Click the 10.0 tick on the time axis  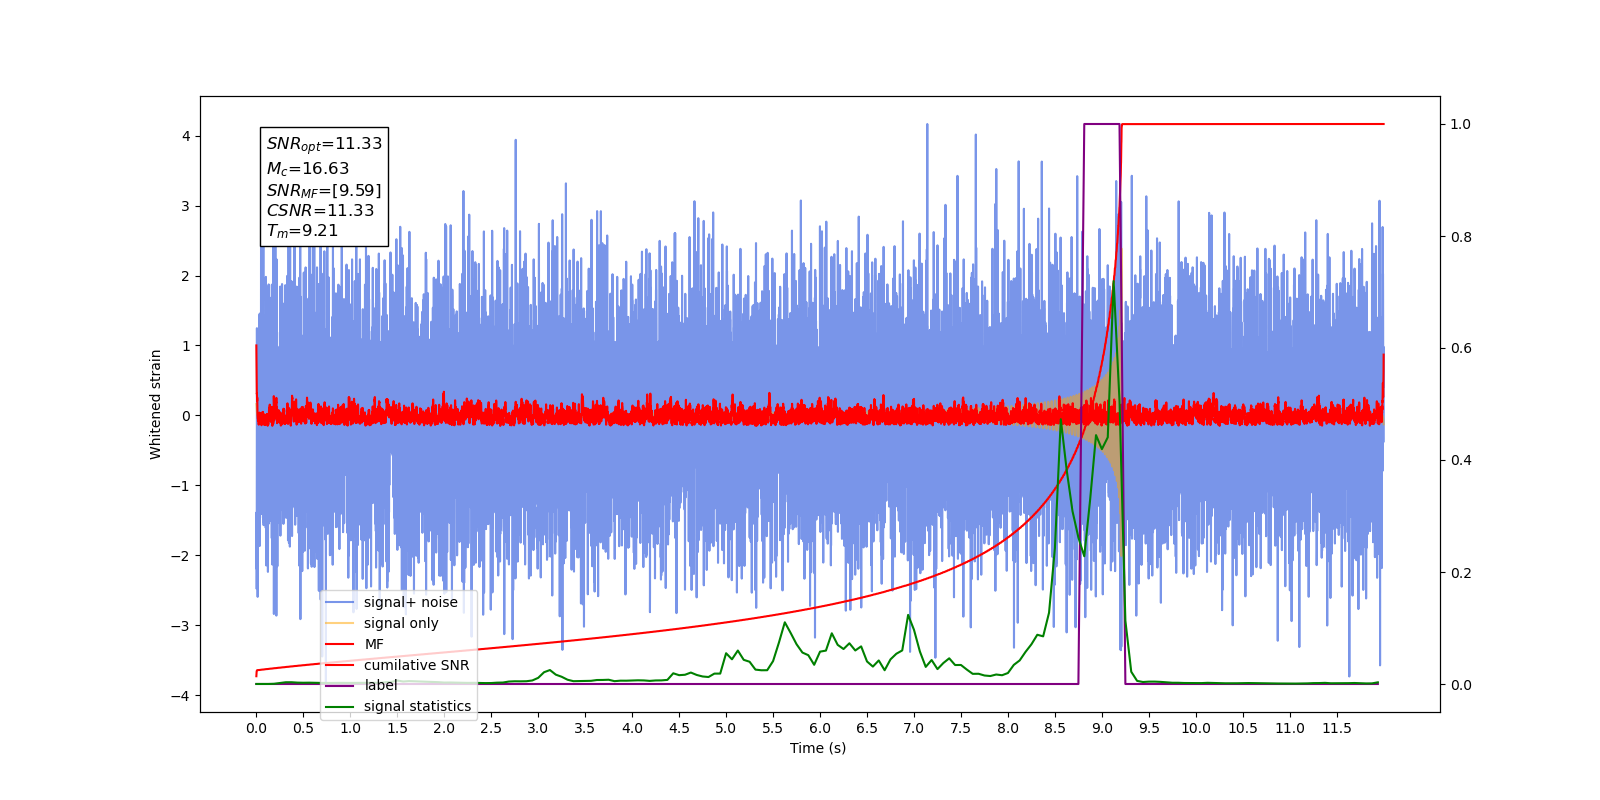1196,728
